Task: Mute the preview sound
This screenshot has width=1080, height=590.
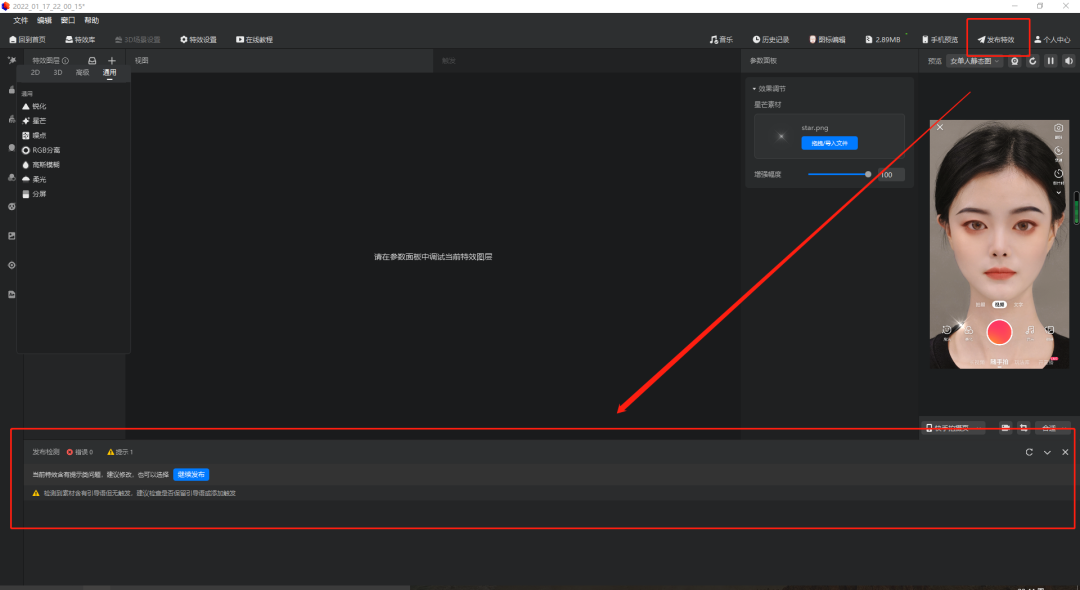Action: coord(1068,61)
